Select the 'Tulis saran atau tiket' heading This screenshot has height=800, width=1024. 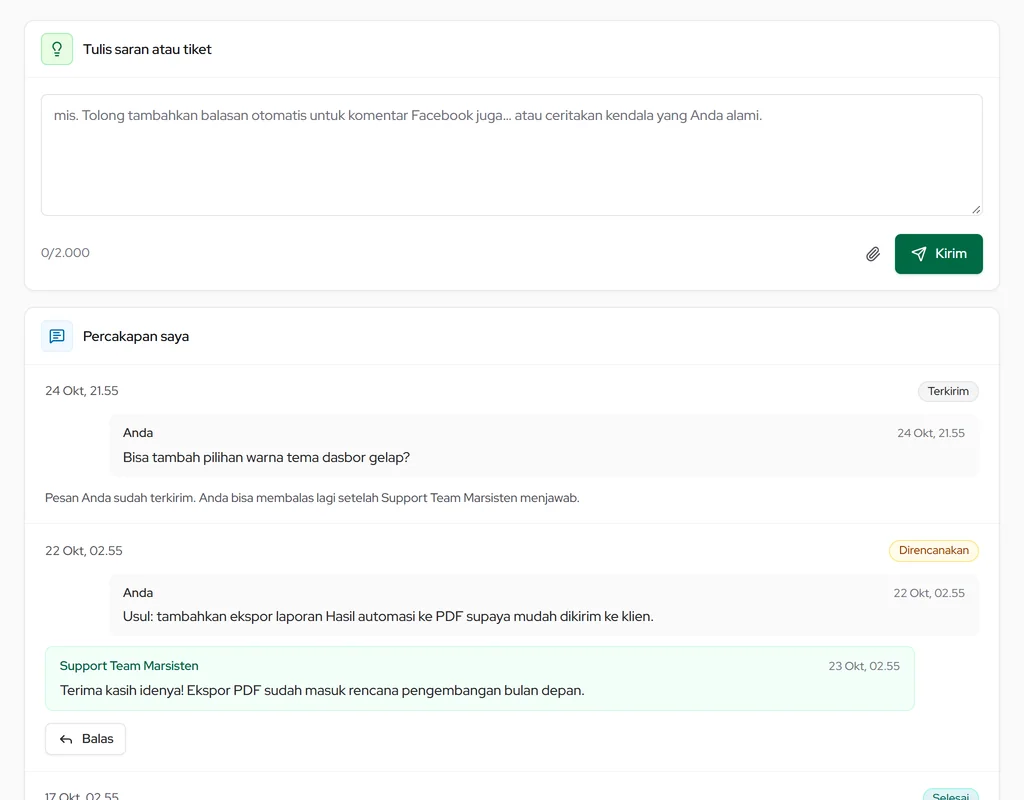(147, 50)
